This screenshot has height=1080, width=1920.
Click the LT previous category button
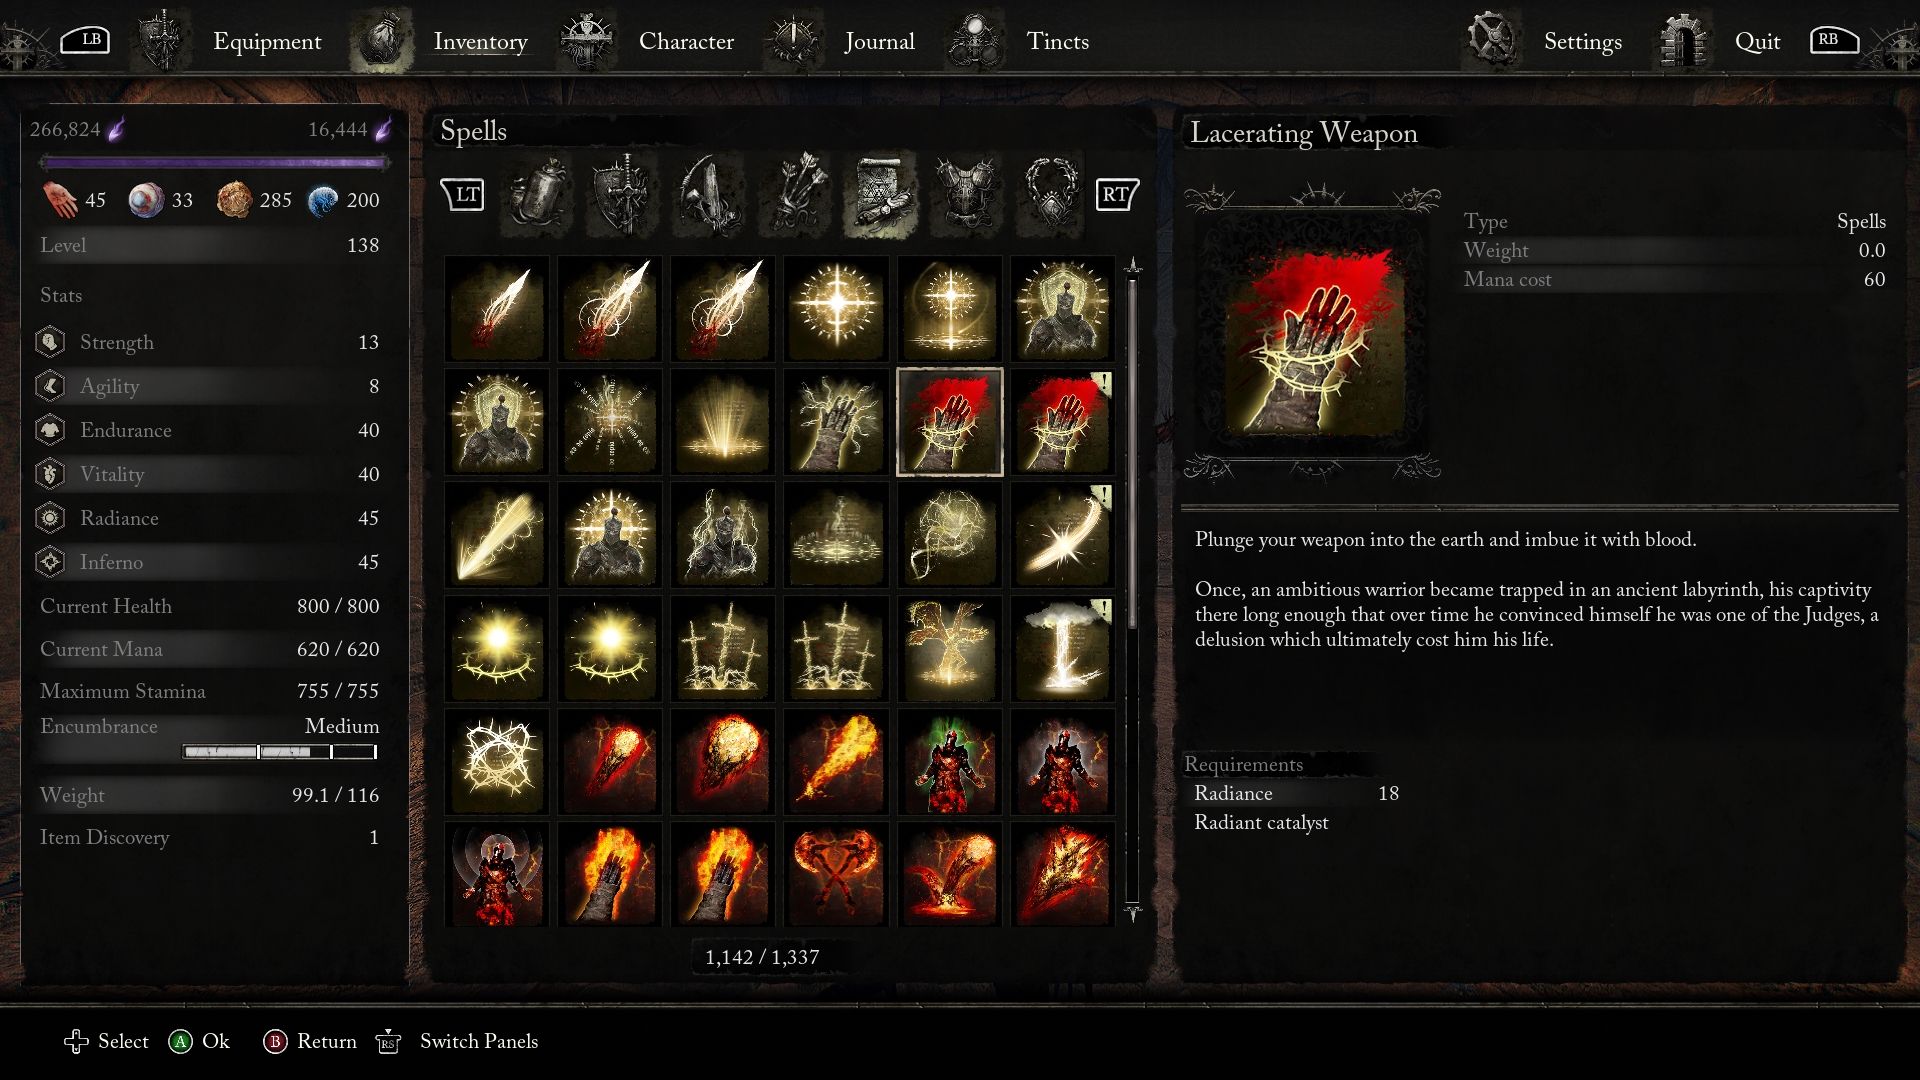tap(463, 194)
